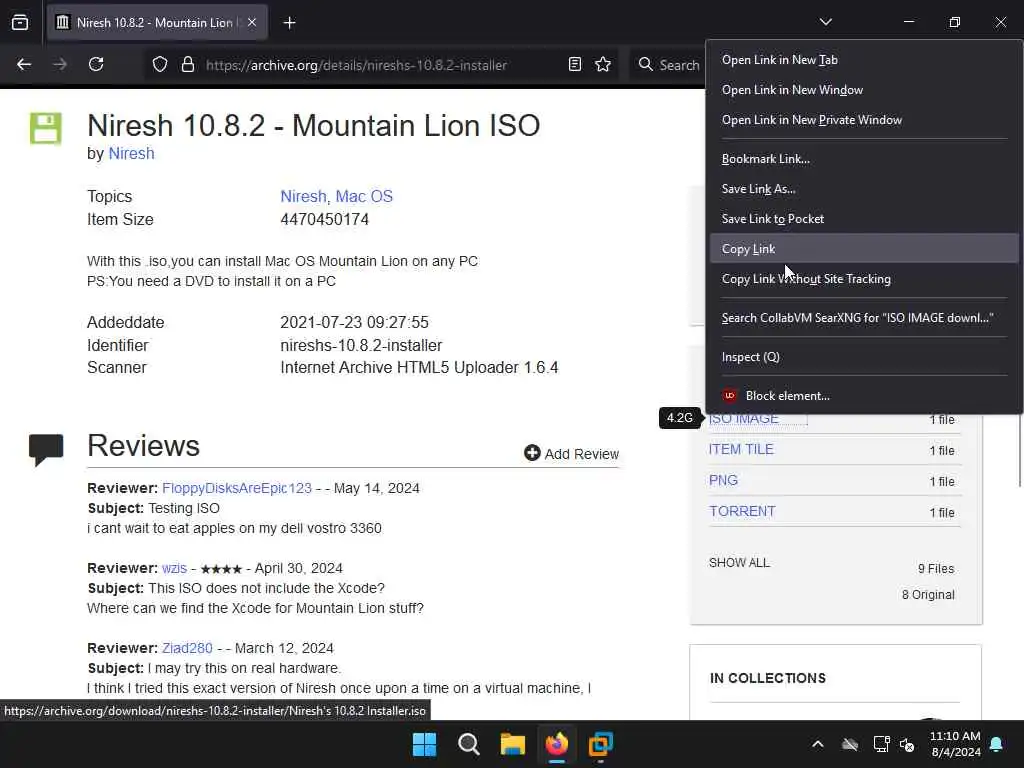Open clock showing 11:10 AM
Viewport: 1024px width, 768px height.
(x=955, y=744)
